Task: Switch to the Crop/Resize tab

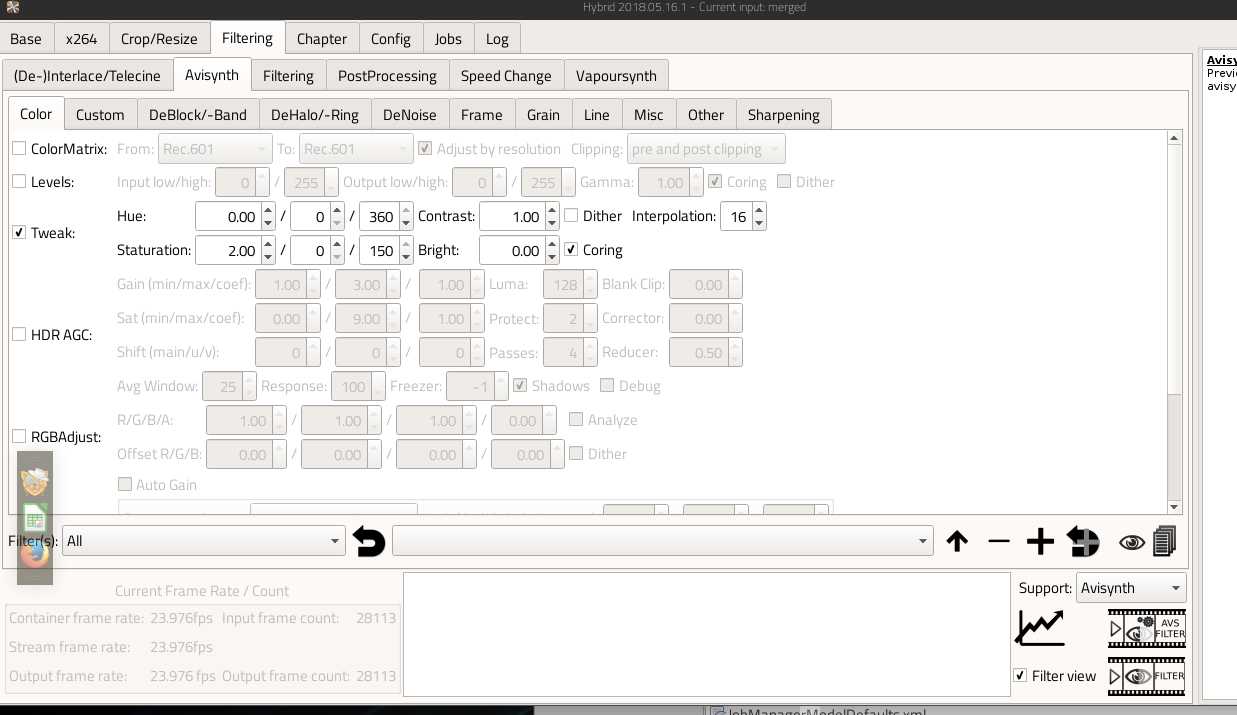Action: point(159,39)
